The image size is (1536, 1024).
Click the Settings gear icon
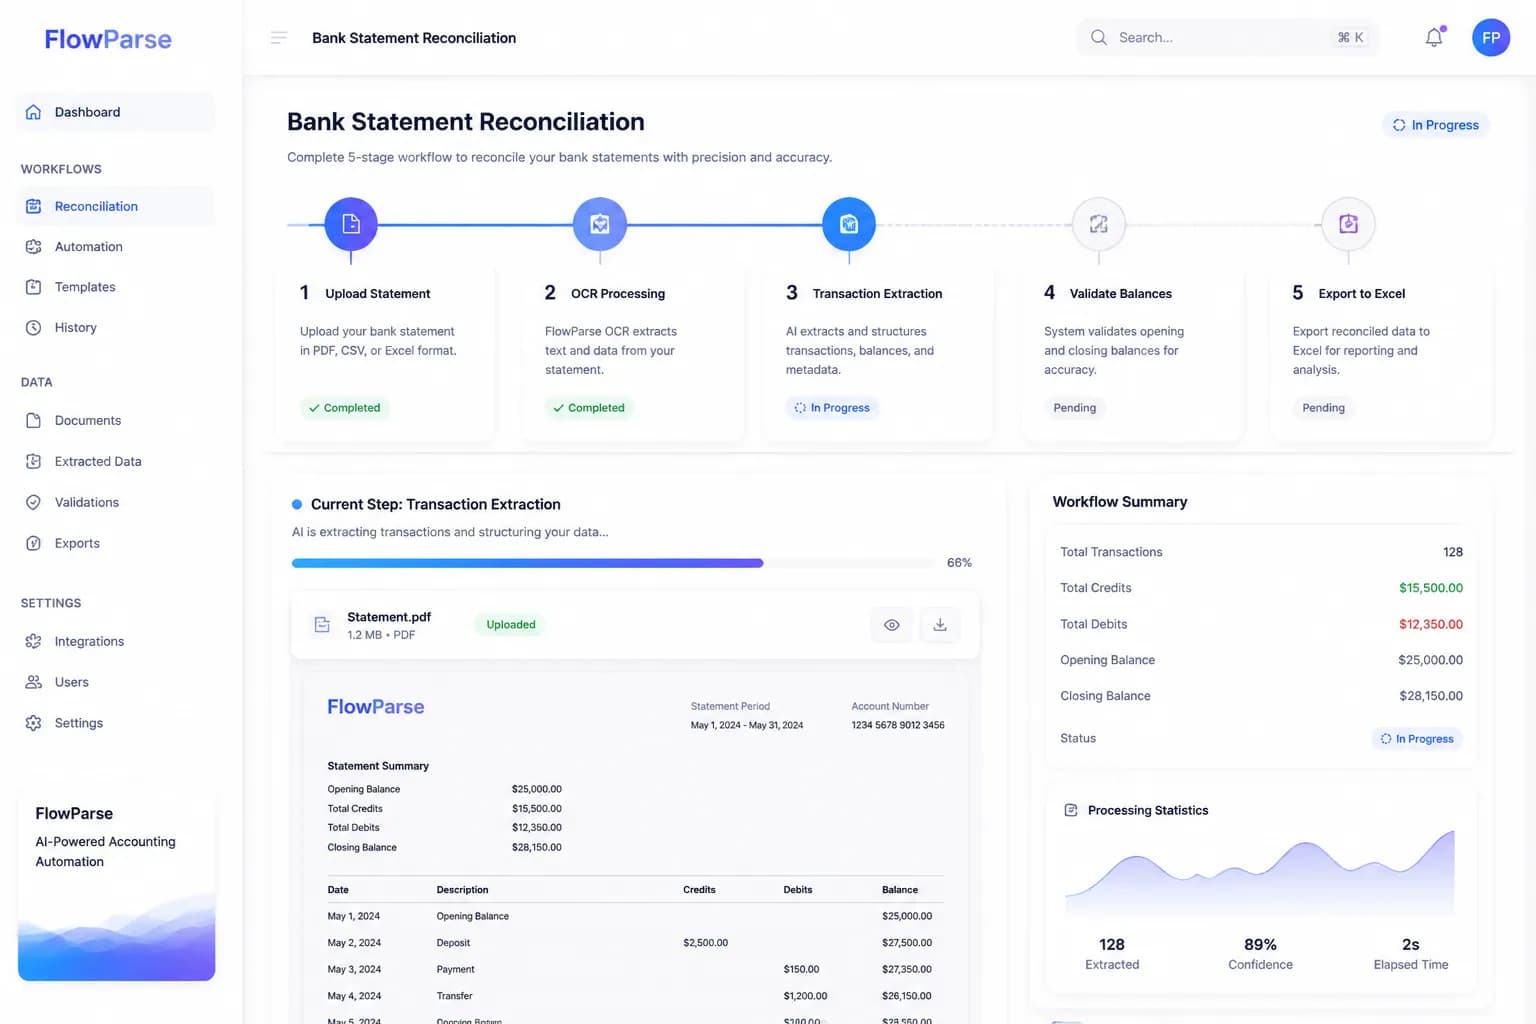tap(33, 723)
